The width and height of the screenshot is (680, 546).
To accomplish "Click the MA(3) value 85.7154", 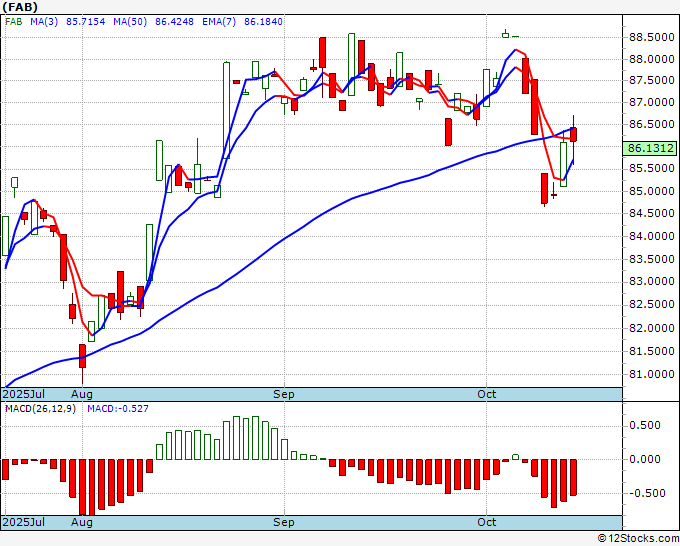I will 85,22.
